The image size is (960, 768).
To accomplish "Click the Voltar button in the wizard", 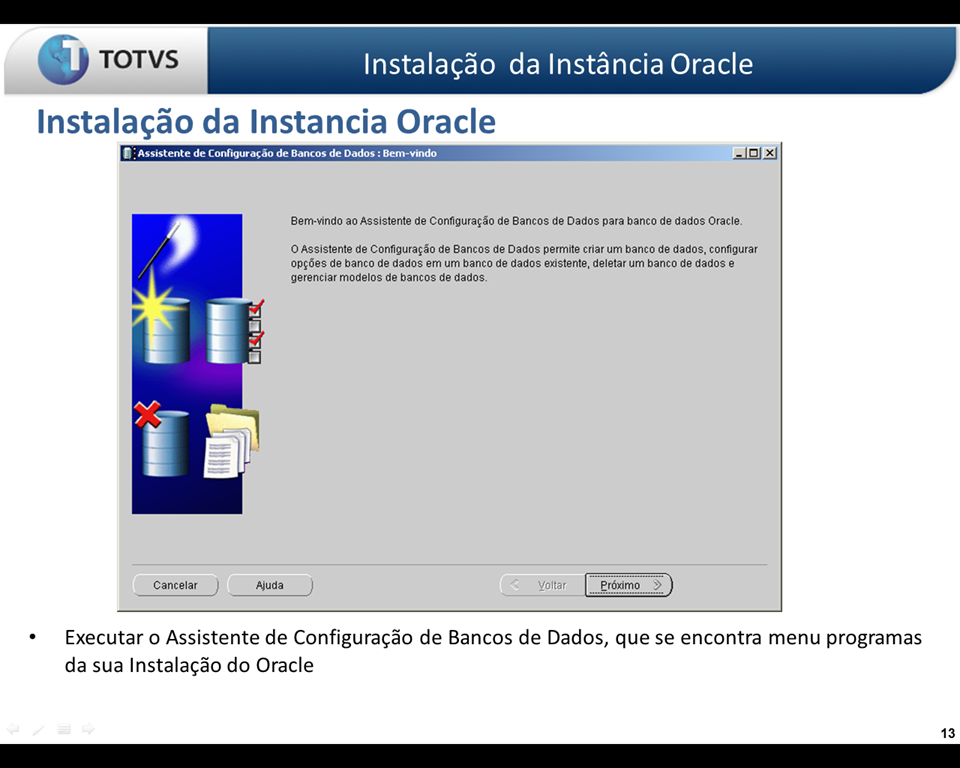I will (x=543, y=585).
